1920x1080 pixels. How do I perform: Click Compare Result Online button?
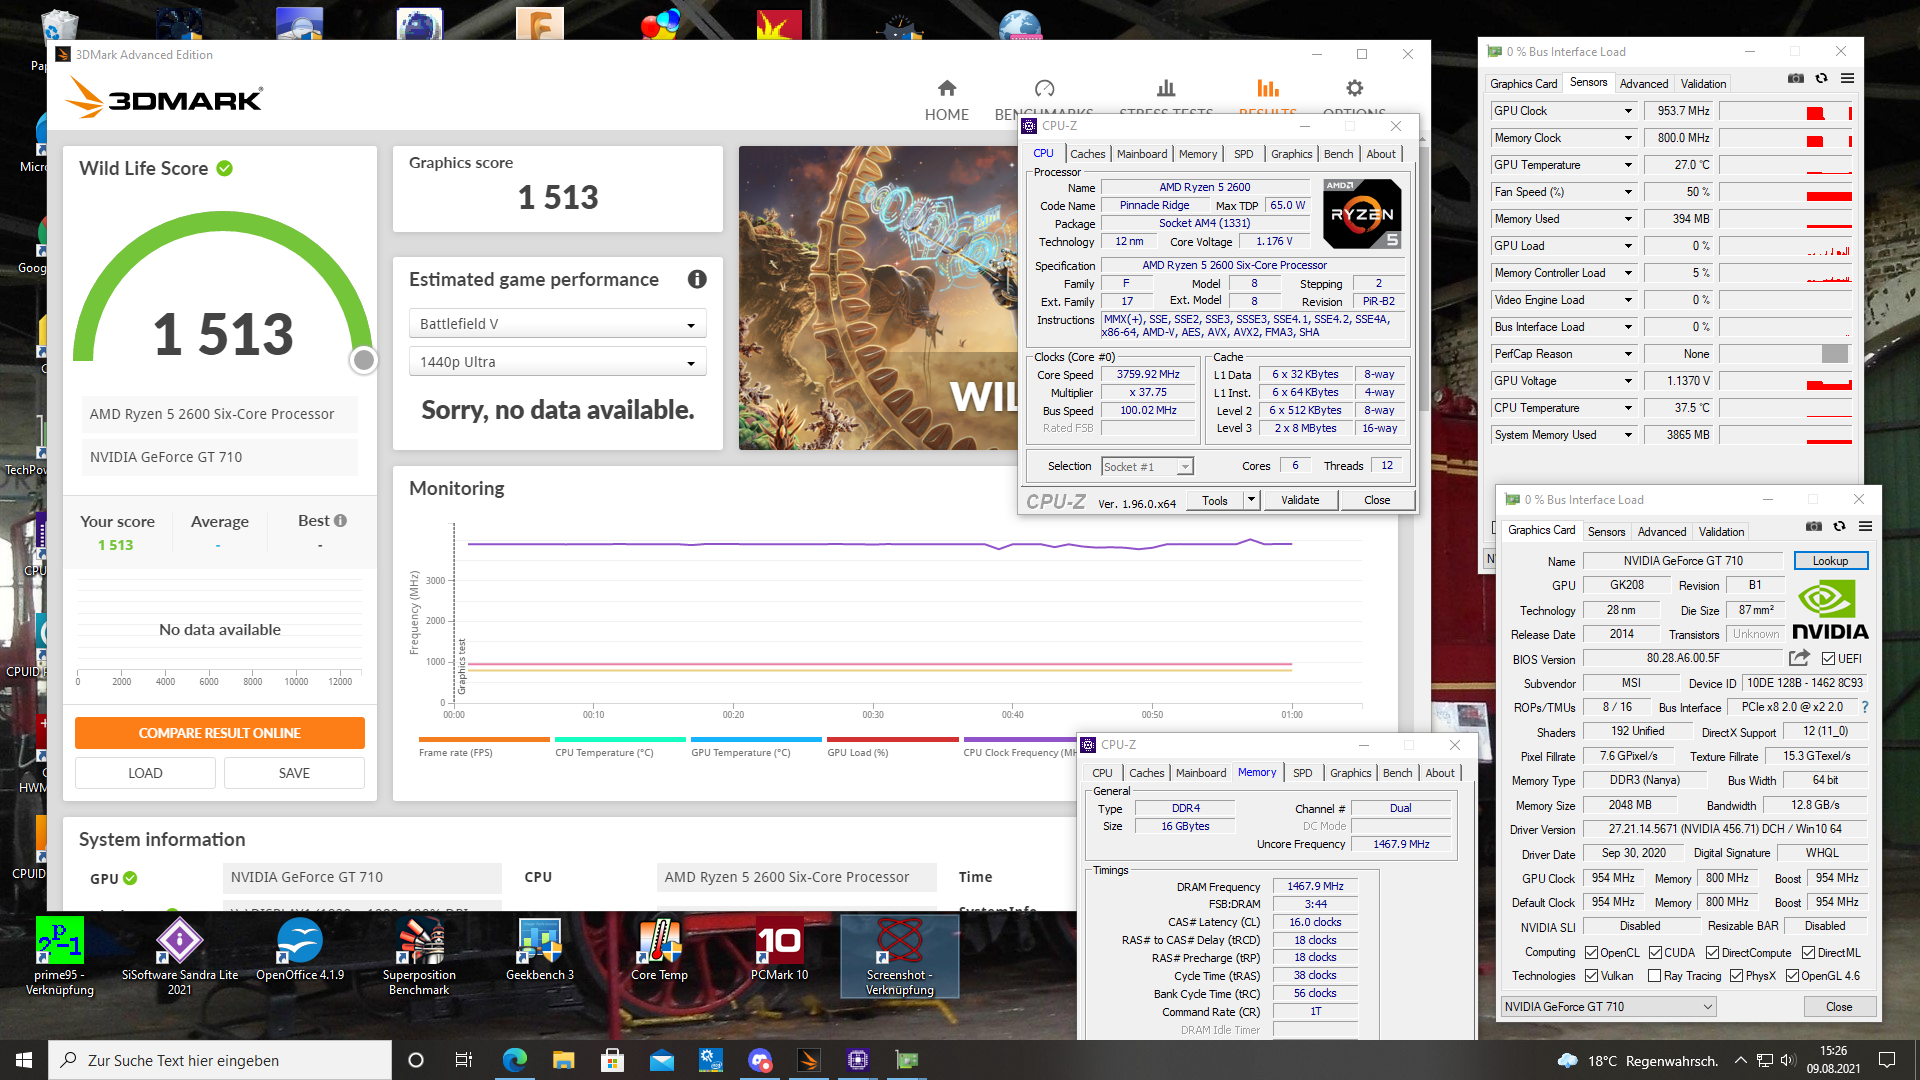point(220,733)
